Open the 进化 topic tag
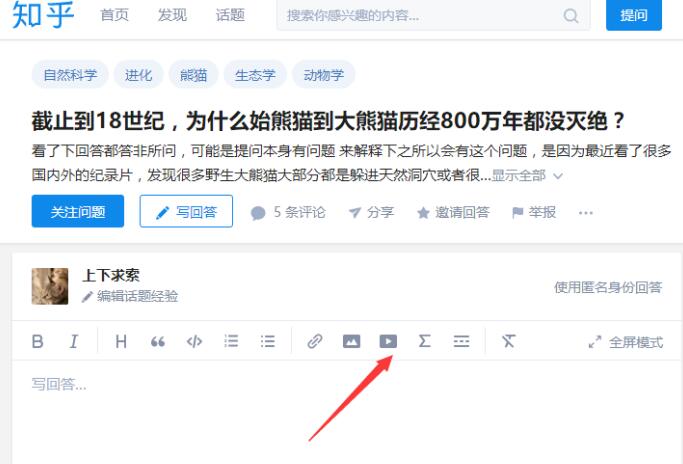This screenshot has width=683, height=464. [139, 75]
